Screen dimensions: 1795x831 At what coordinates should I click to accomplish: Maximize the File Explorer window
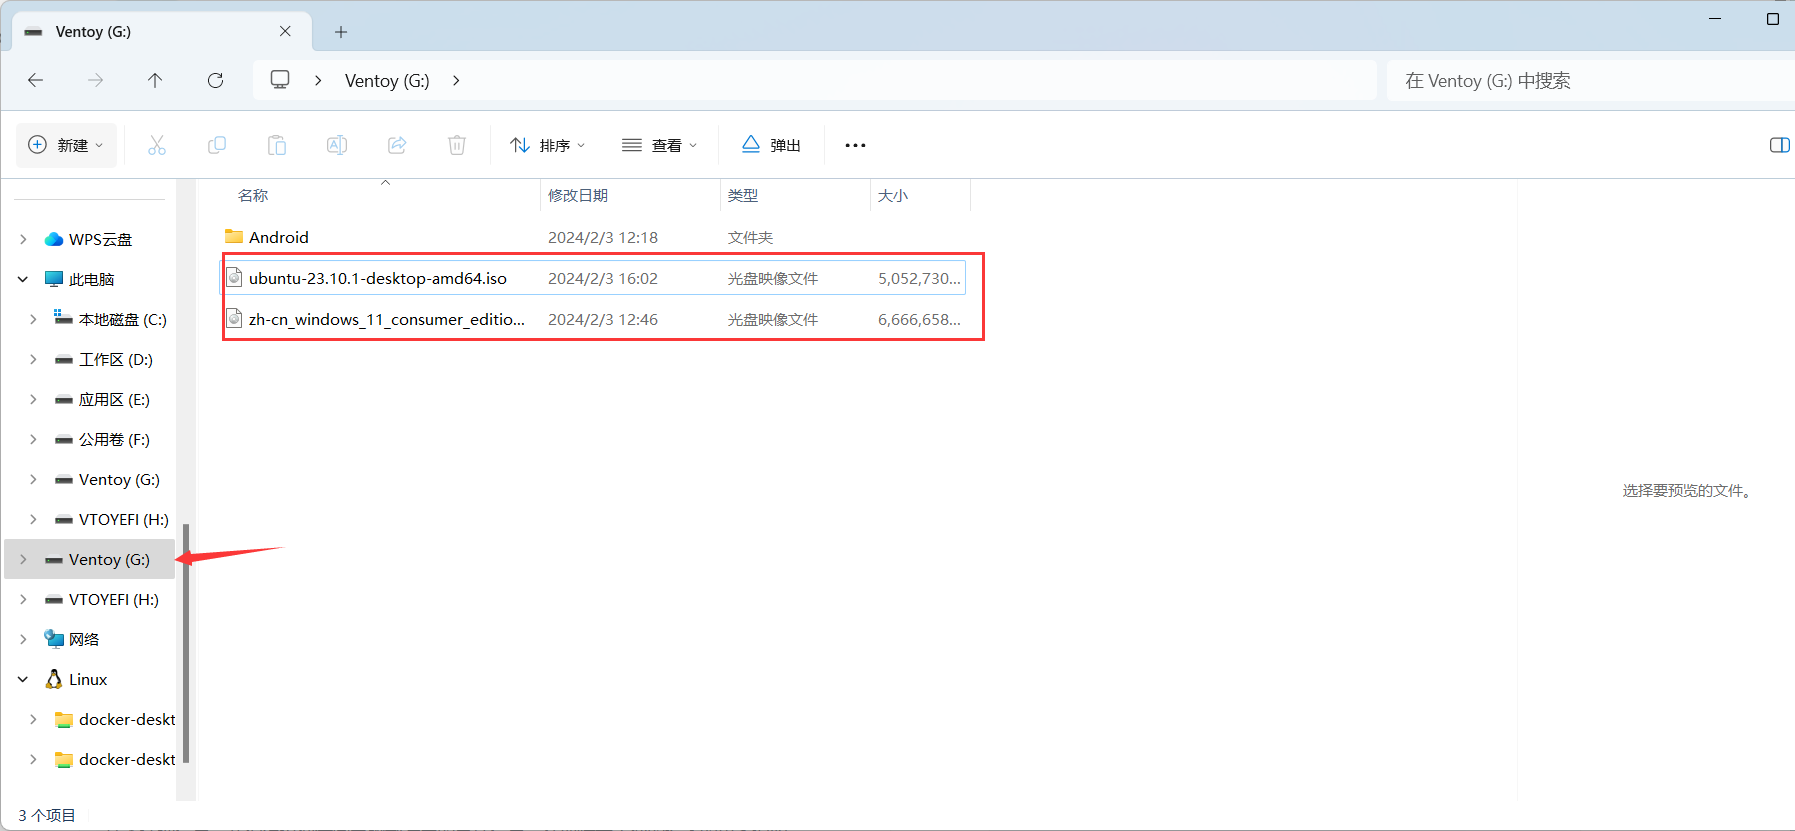pyautogui.click(x=1773, y=19)
